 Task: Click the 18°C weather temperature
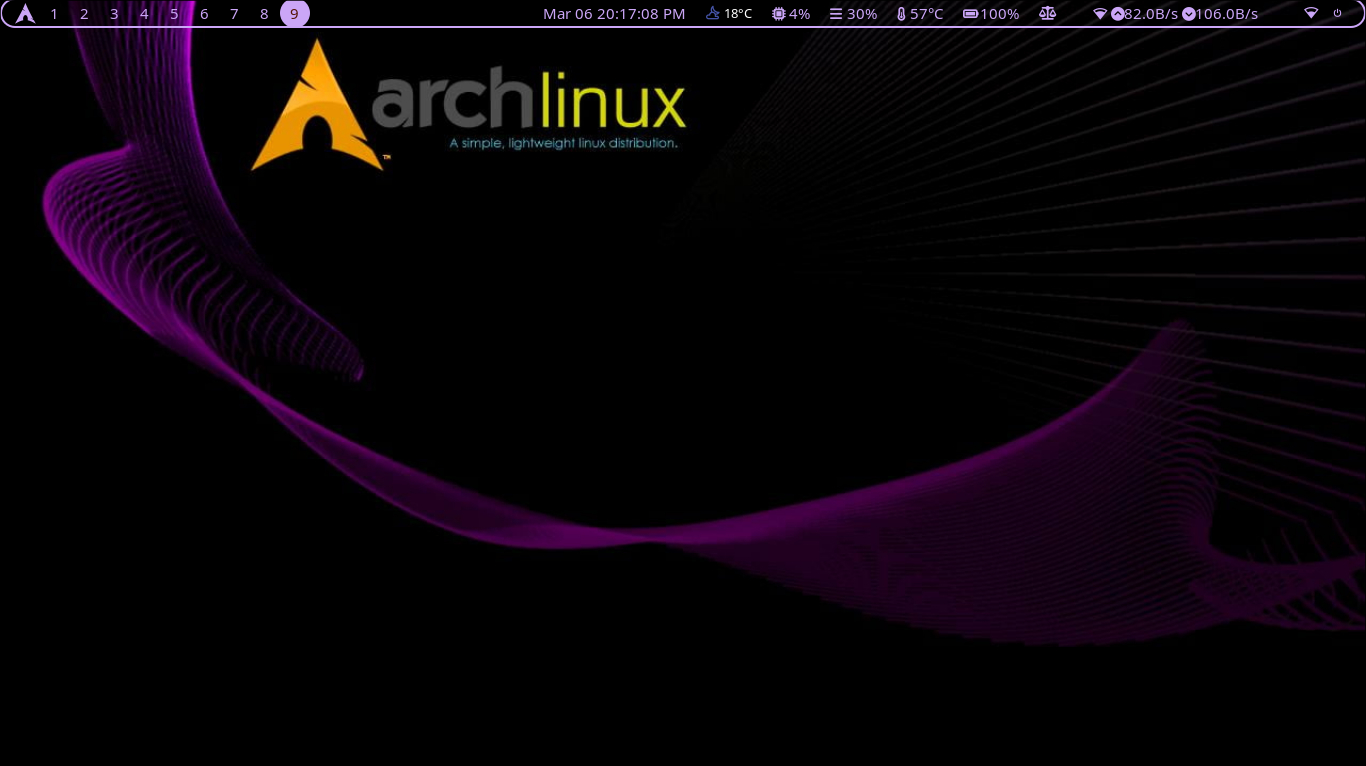click(x=738, y=14)
